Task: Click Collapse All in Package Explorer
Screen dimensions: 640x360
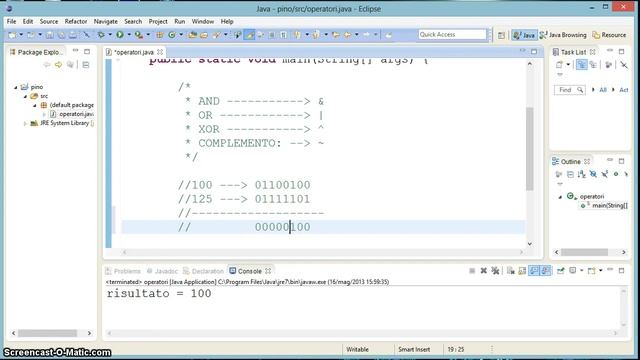Action: tap(86, 65)
